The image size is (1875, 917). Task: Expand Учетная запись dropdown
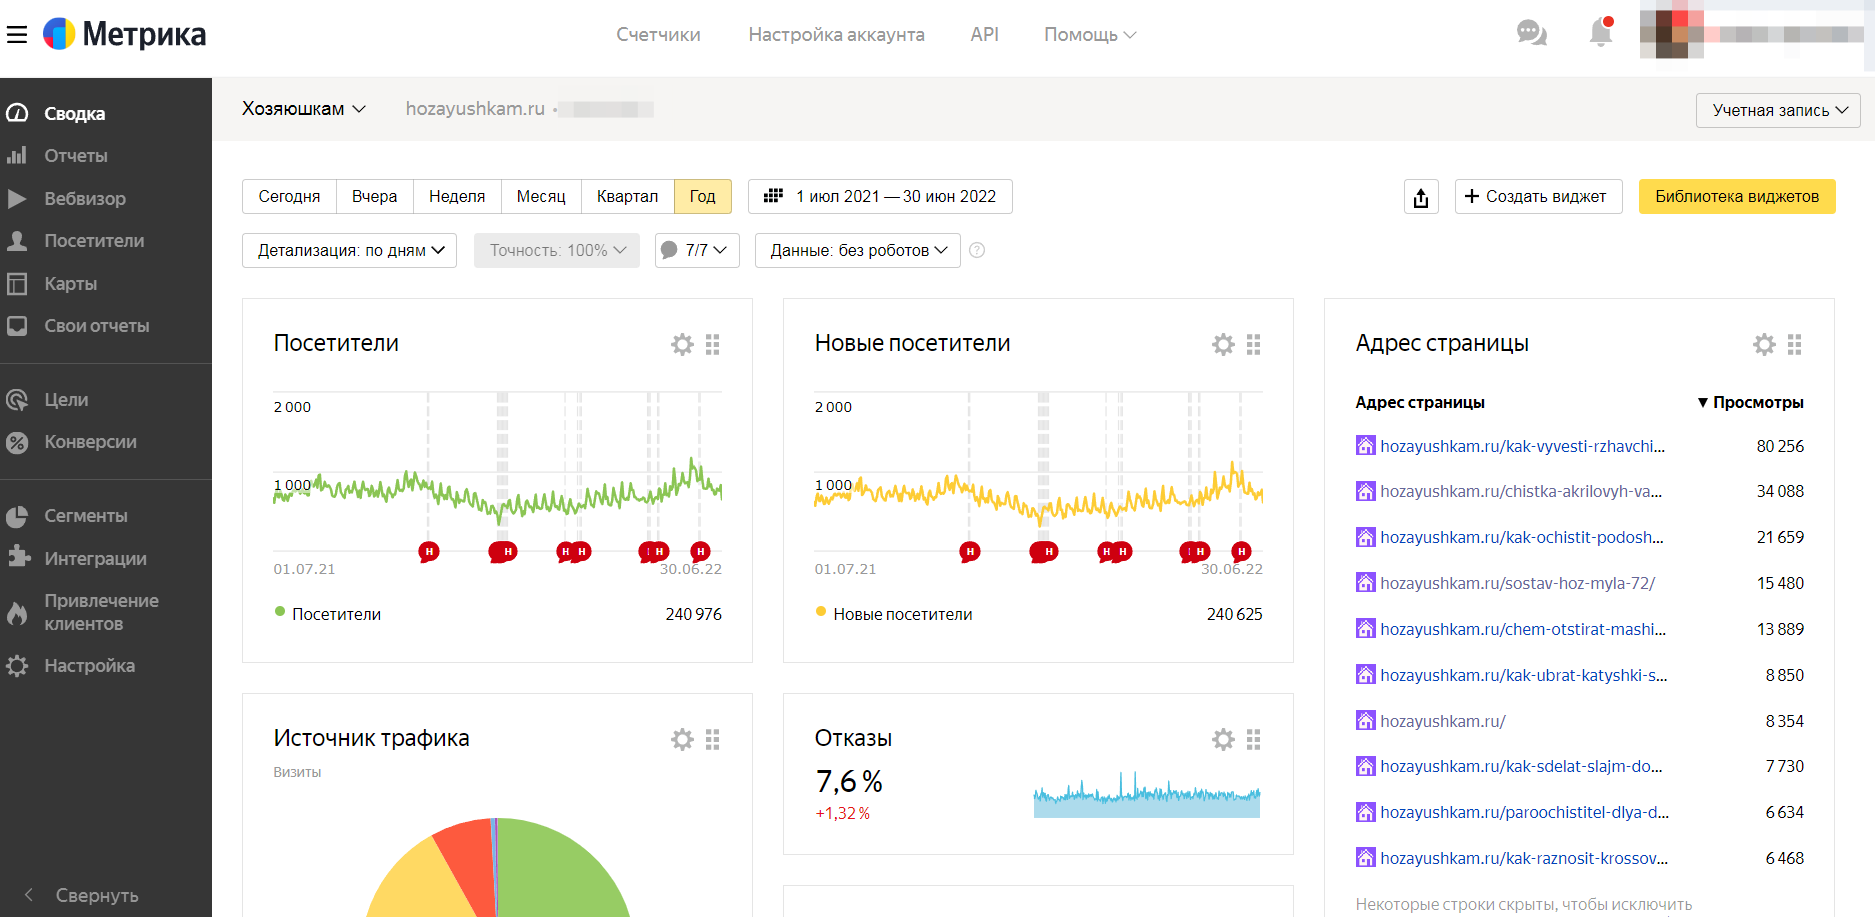(1778, 111)
